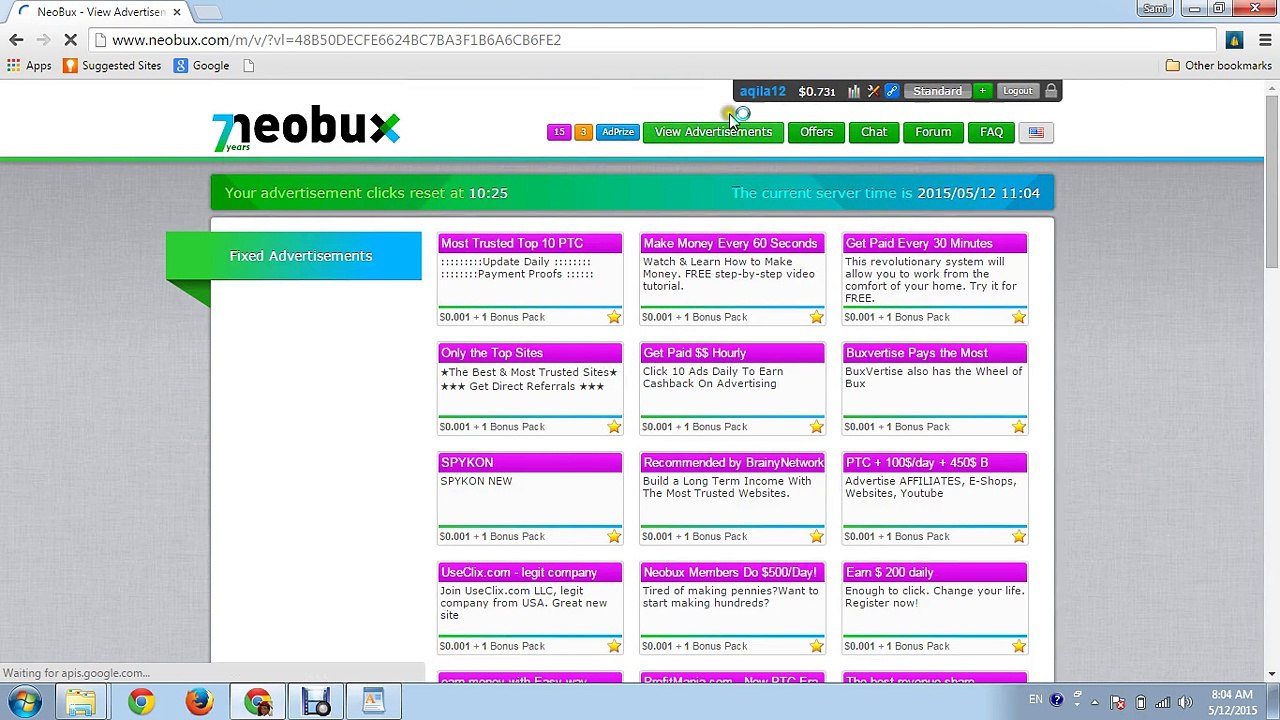Image resolution: width=1280 pixels, height=720 pixels.
Task: Open the FAQ page
Action: click(991, 132)
